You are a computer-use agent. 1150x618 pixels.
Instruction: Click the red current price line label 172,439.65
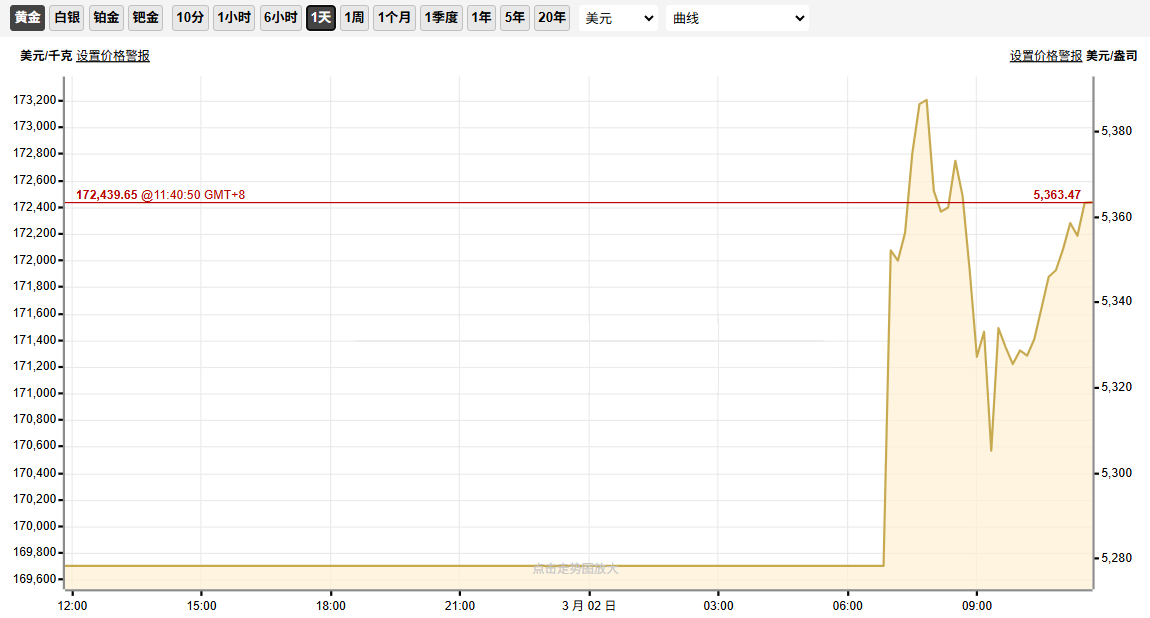click(107, 195)
